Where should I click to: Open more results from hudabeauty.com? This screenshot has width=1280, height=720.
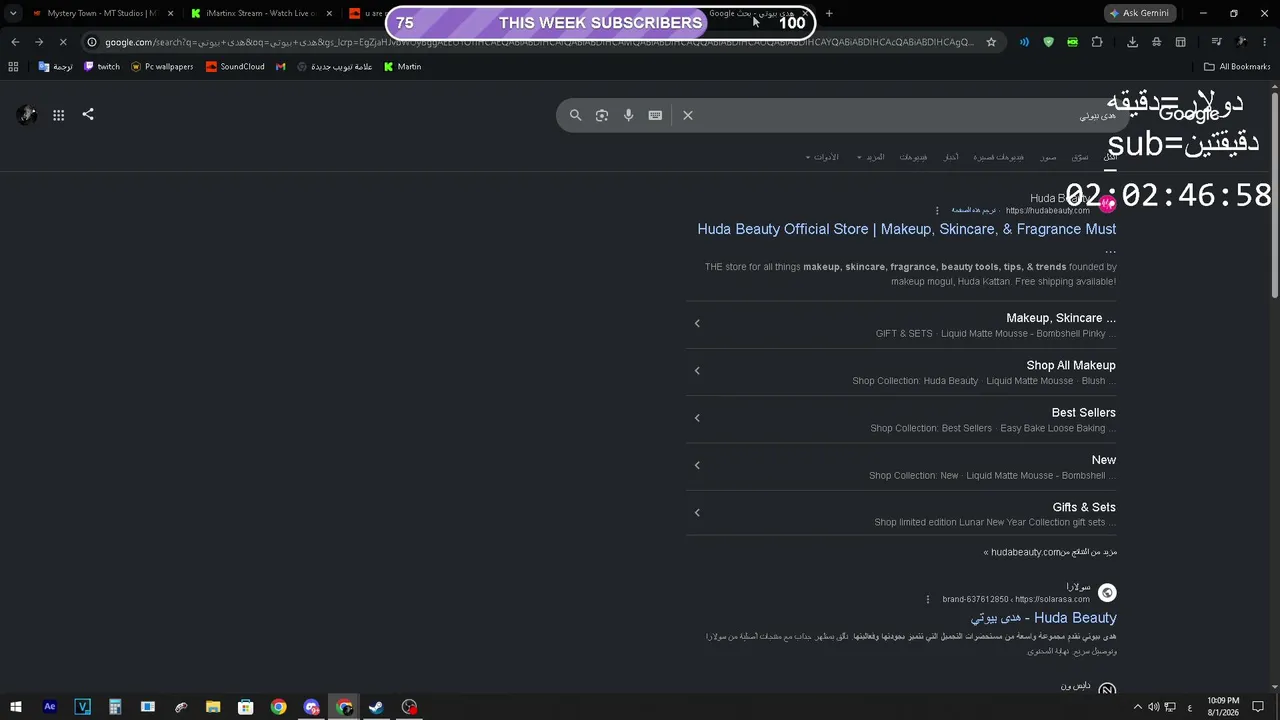coord(1050,552)
